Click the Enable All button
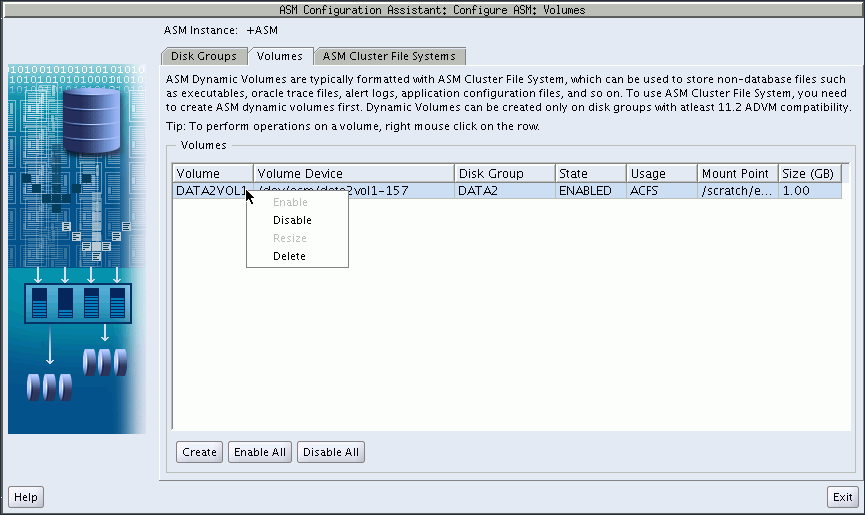 tap(259, 452)
